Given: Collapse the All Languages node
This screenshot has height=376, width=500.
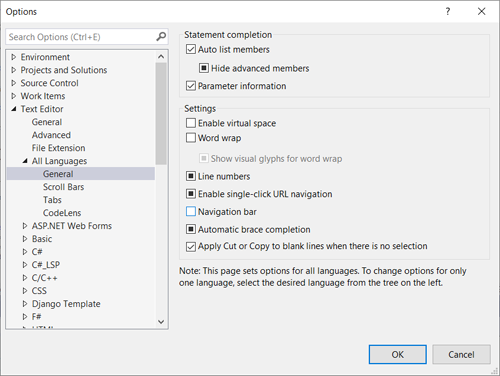Looking at the screenshot, I should 25,161.
